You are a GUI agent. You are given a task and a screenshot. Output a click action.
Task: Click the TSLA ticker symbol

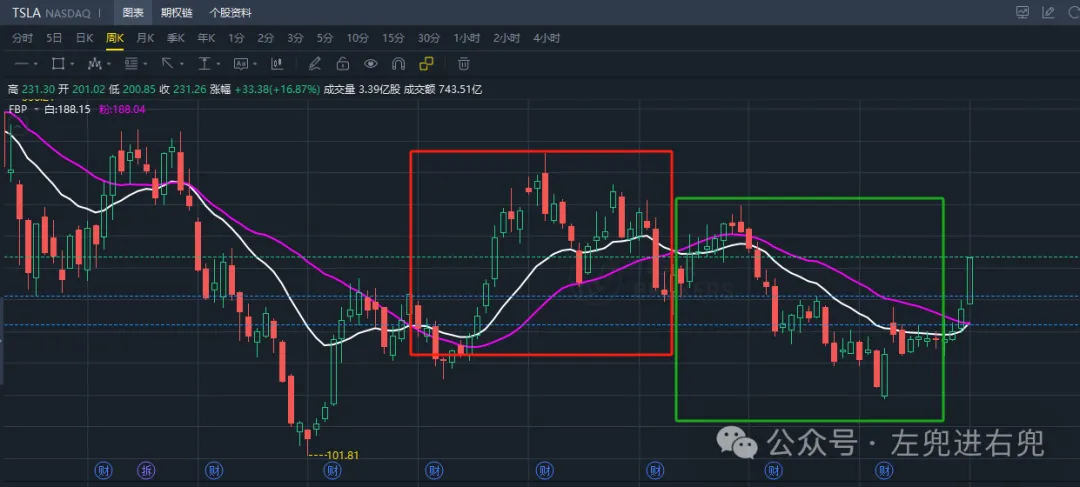point(25,12)
